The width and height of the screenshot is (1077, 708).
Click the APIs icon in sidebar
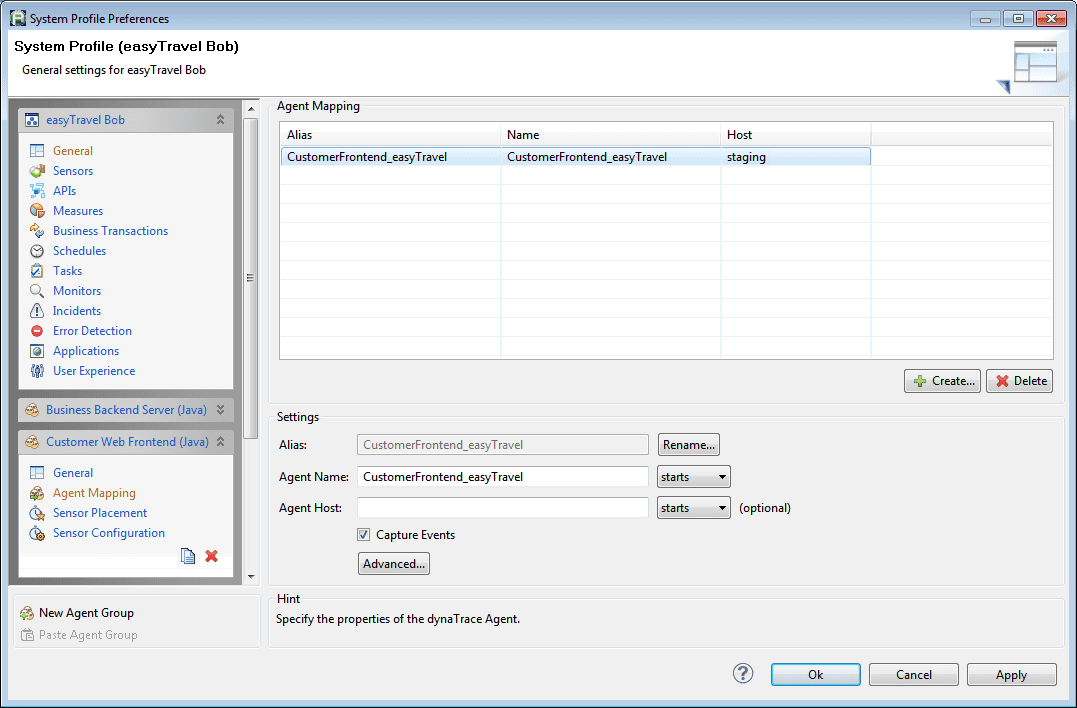(x=37, y=190)
